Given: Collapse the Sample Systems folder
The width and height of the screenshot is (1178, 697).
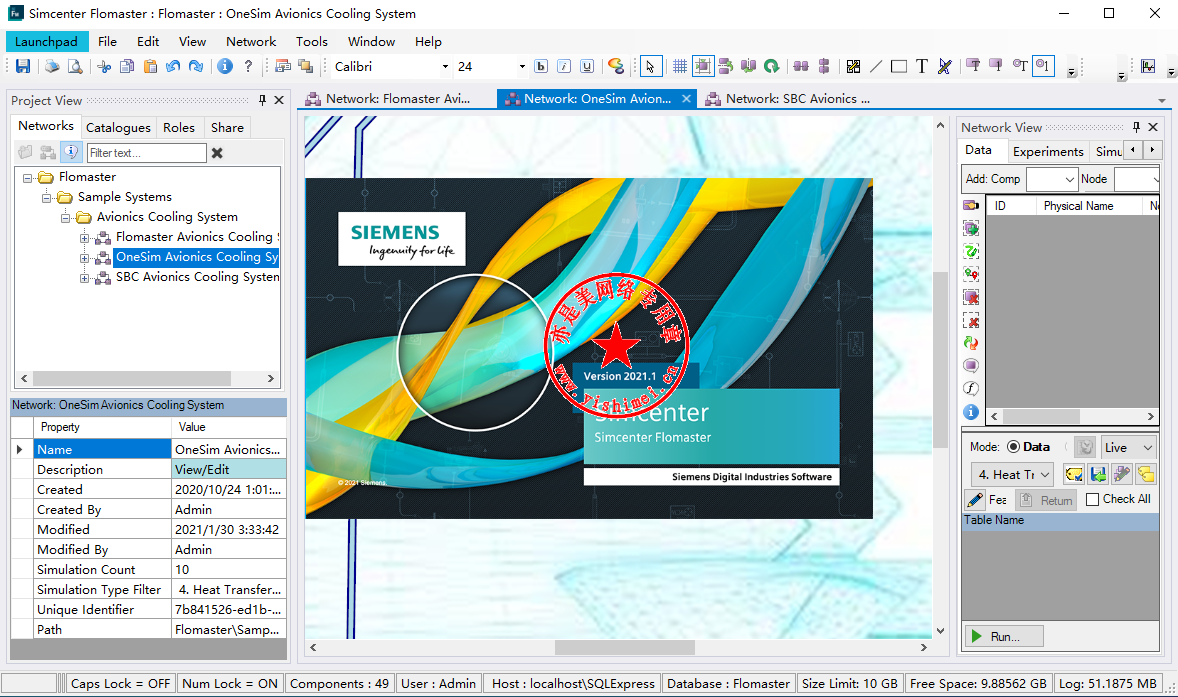Looking at the screenshot, I should click(47, 198).
